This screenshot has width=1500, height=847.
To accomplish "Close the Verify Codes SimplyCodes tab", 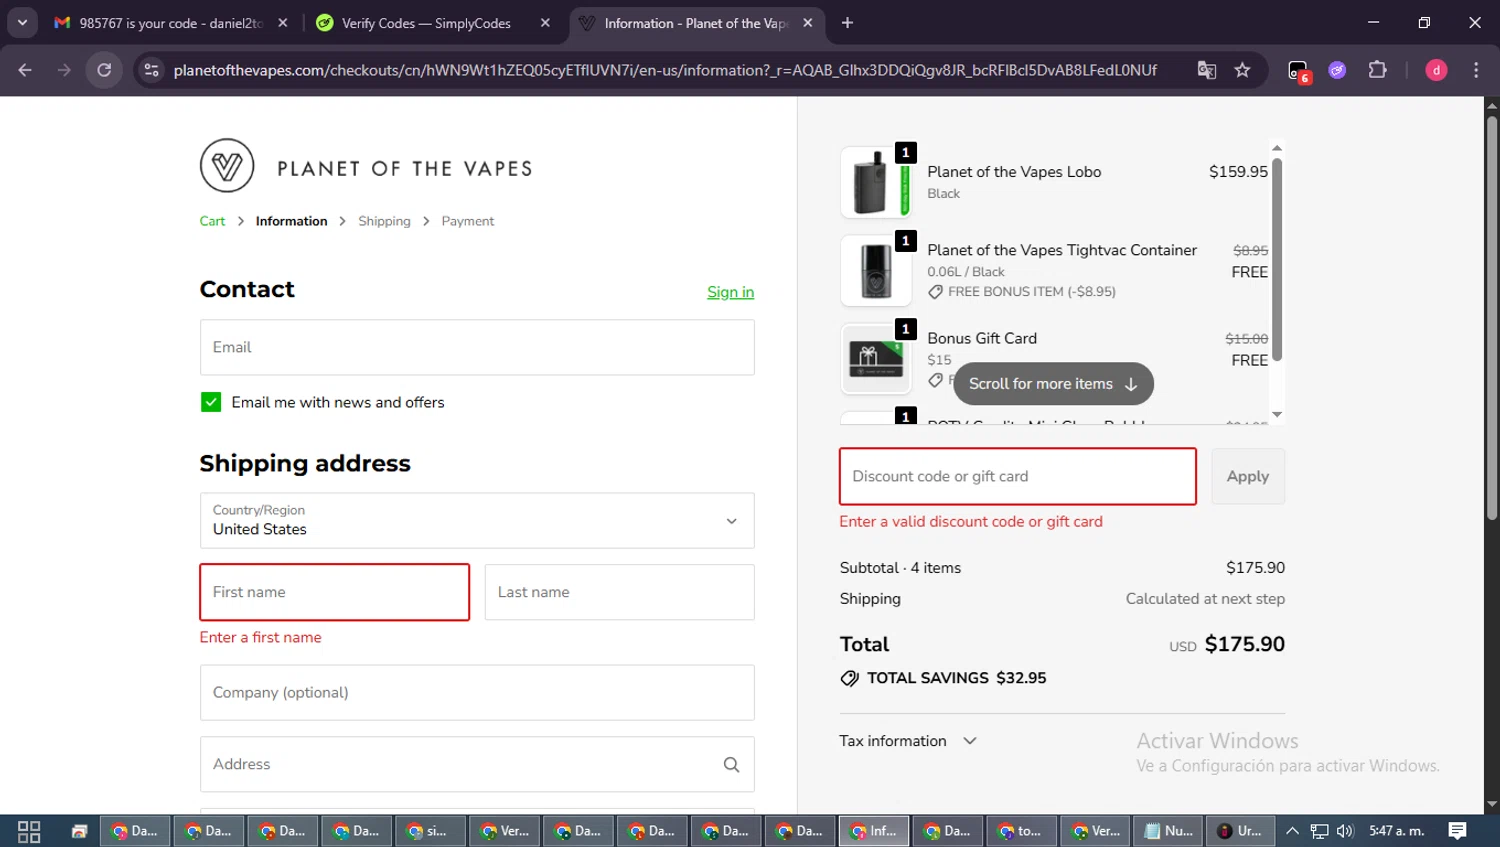I will click(x=545, y=23).
